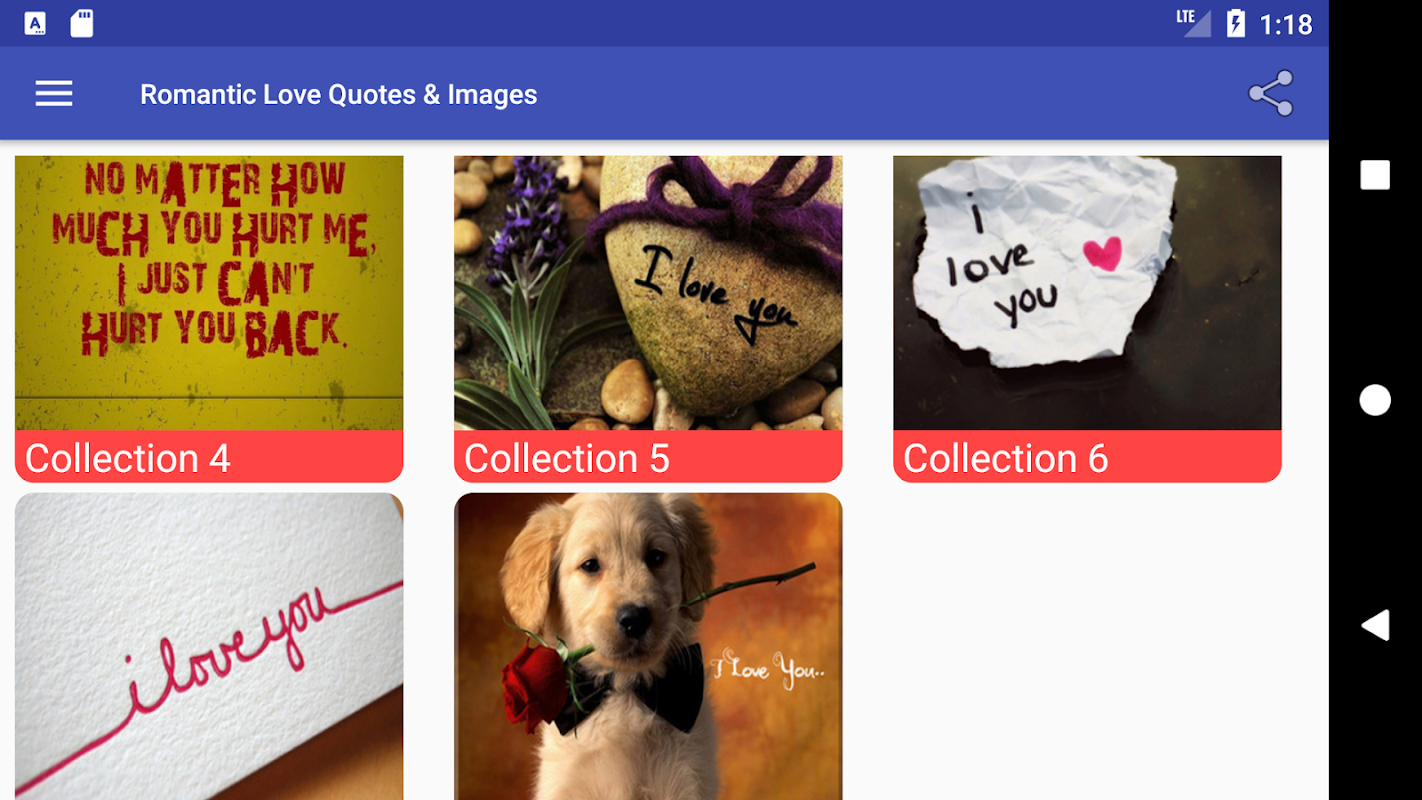Tap the square recent apps button

tap(1375, 175)
